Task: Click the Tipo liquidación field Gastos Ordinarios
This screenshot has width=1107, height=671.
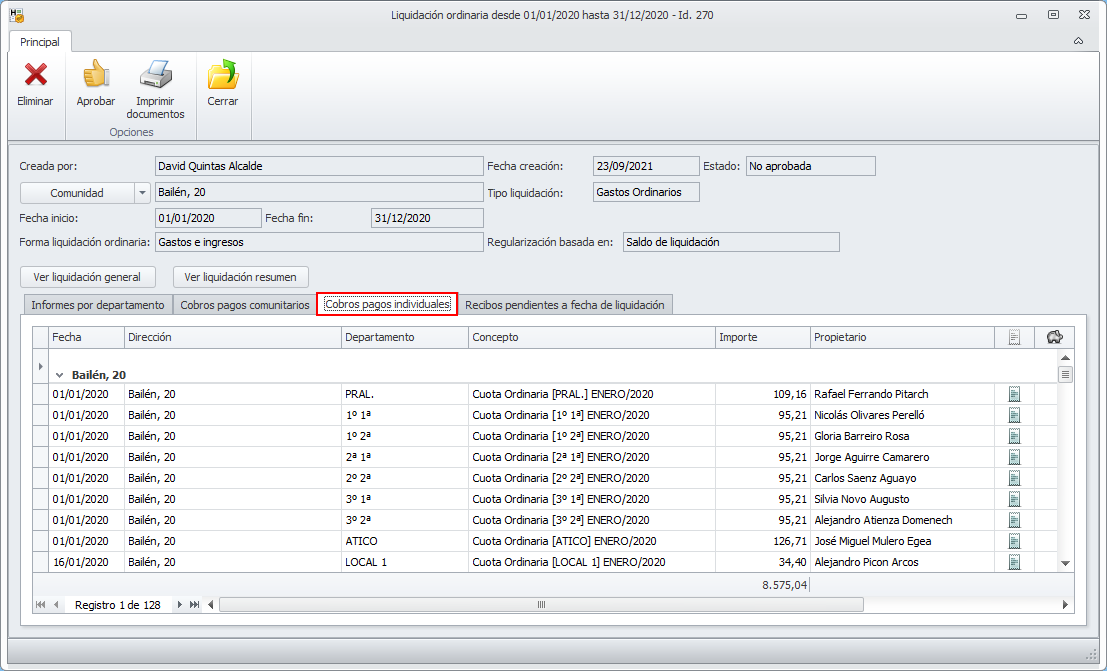Action: click(x=646, y=192)
